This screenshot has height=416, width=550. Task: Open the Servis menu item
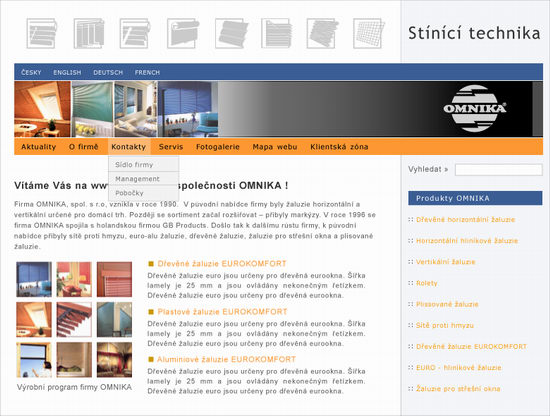[x=171, y=147]
